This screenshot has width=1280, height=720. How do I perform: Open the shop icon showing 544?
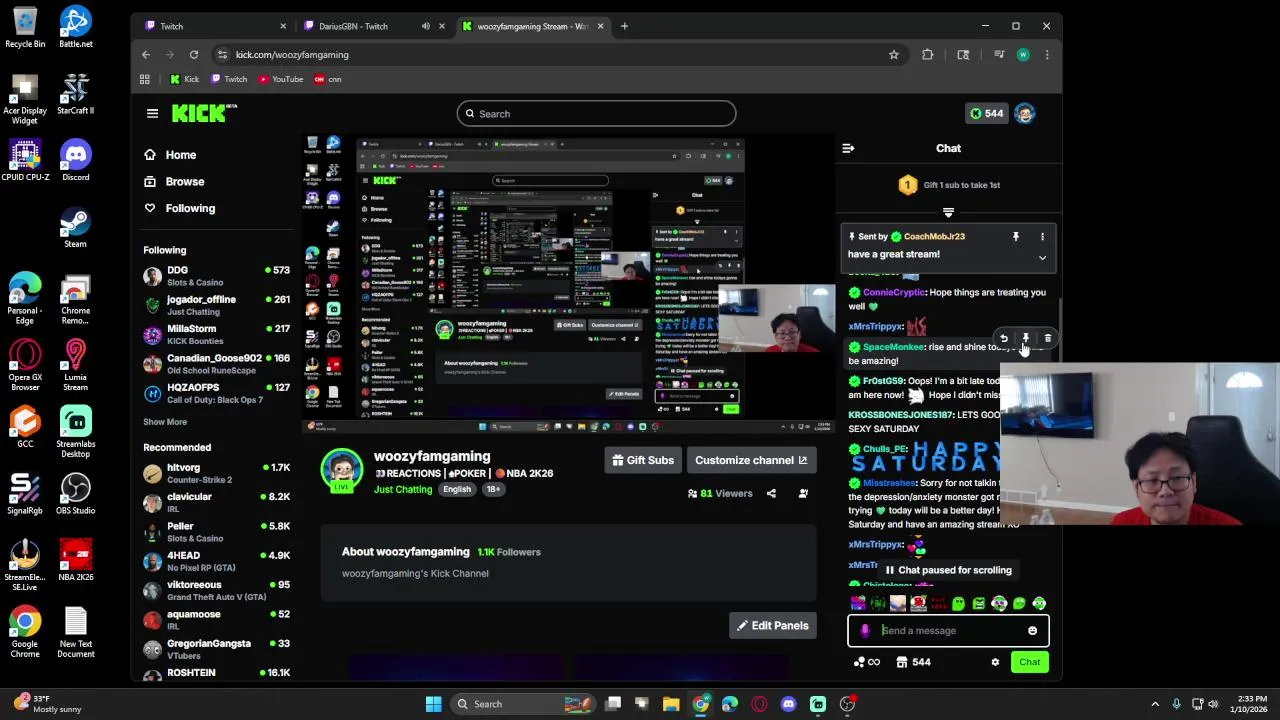pos(912,662)
